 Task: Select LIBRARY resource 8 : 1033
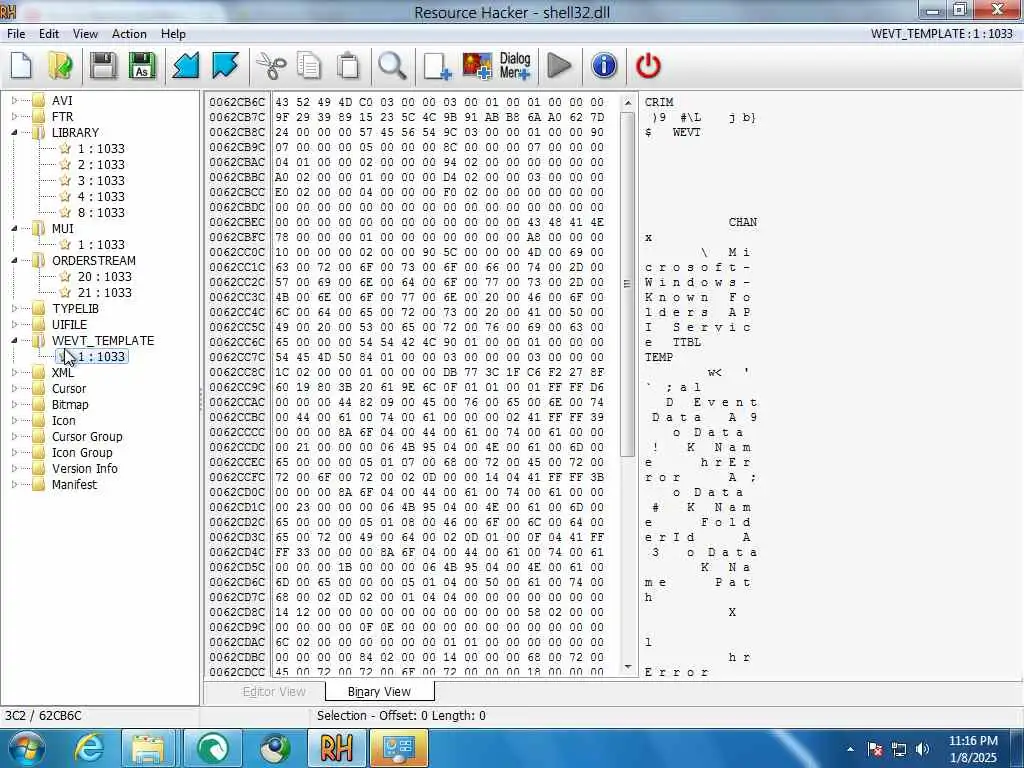click(x=101, y=213)
